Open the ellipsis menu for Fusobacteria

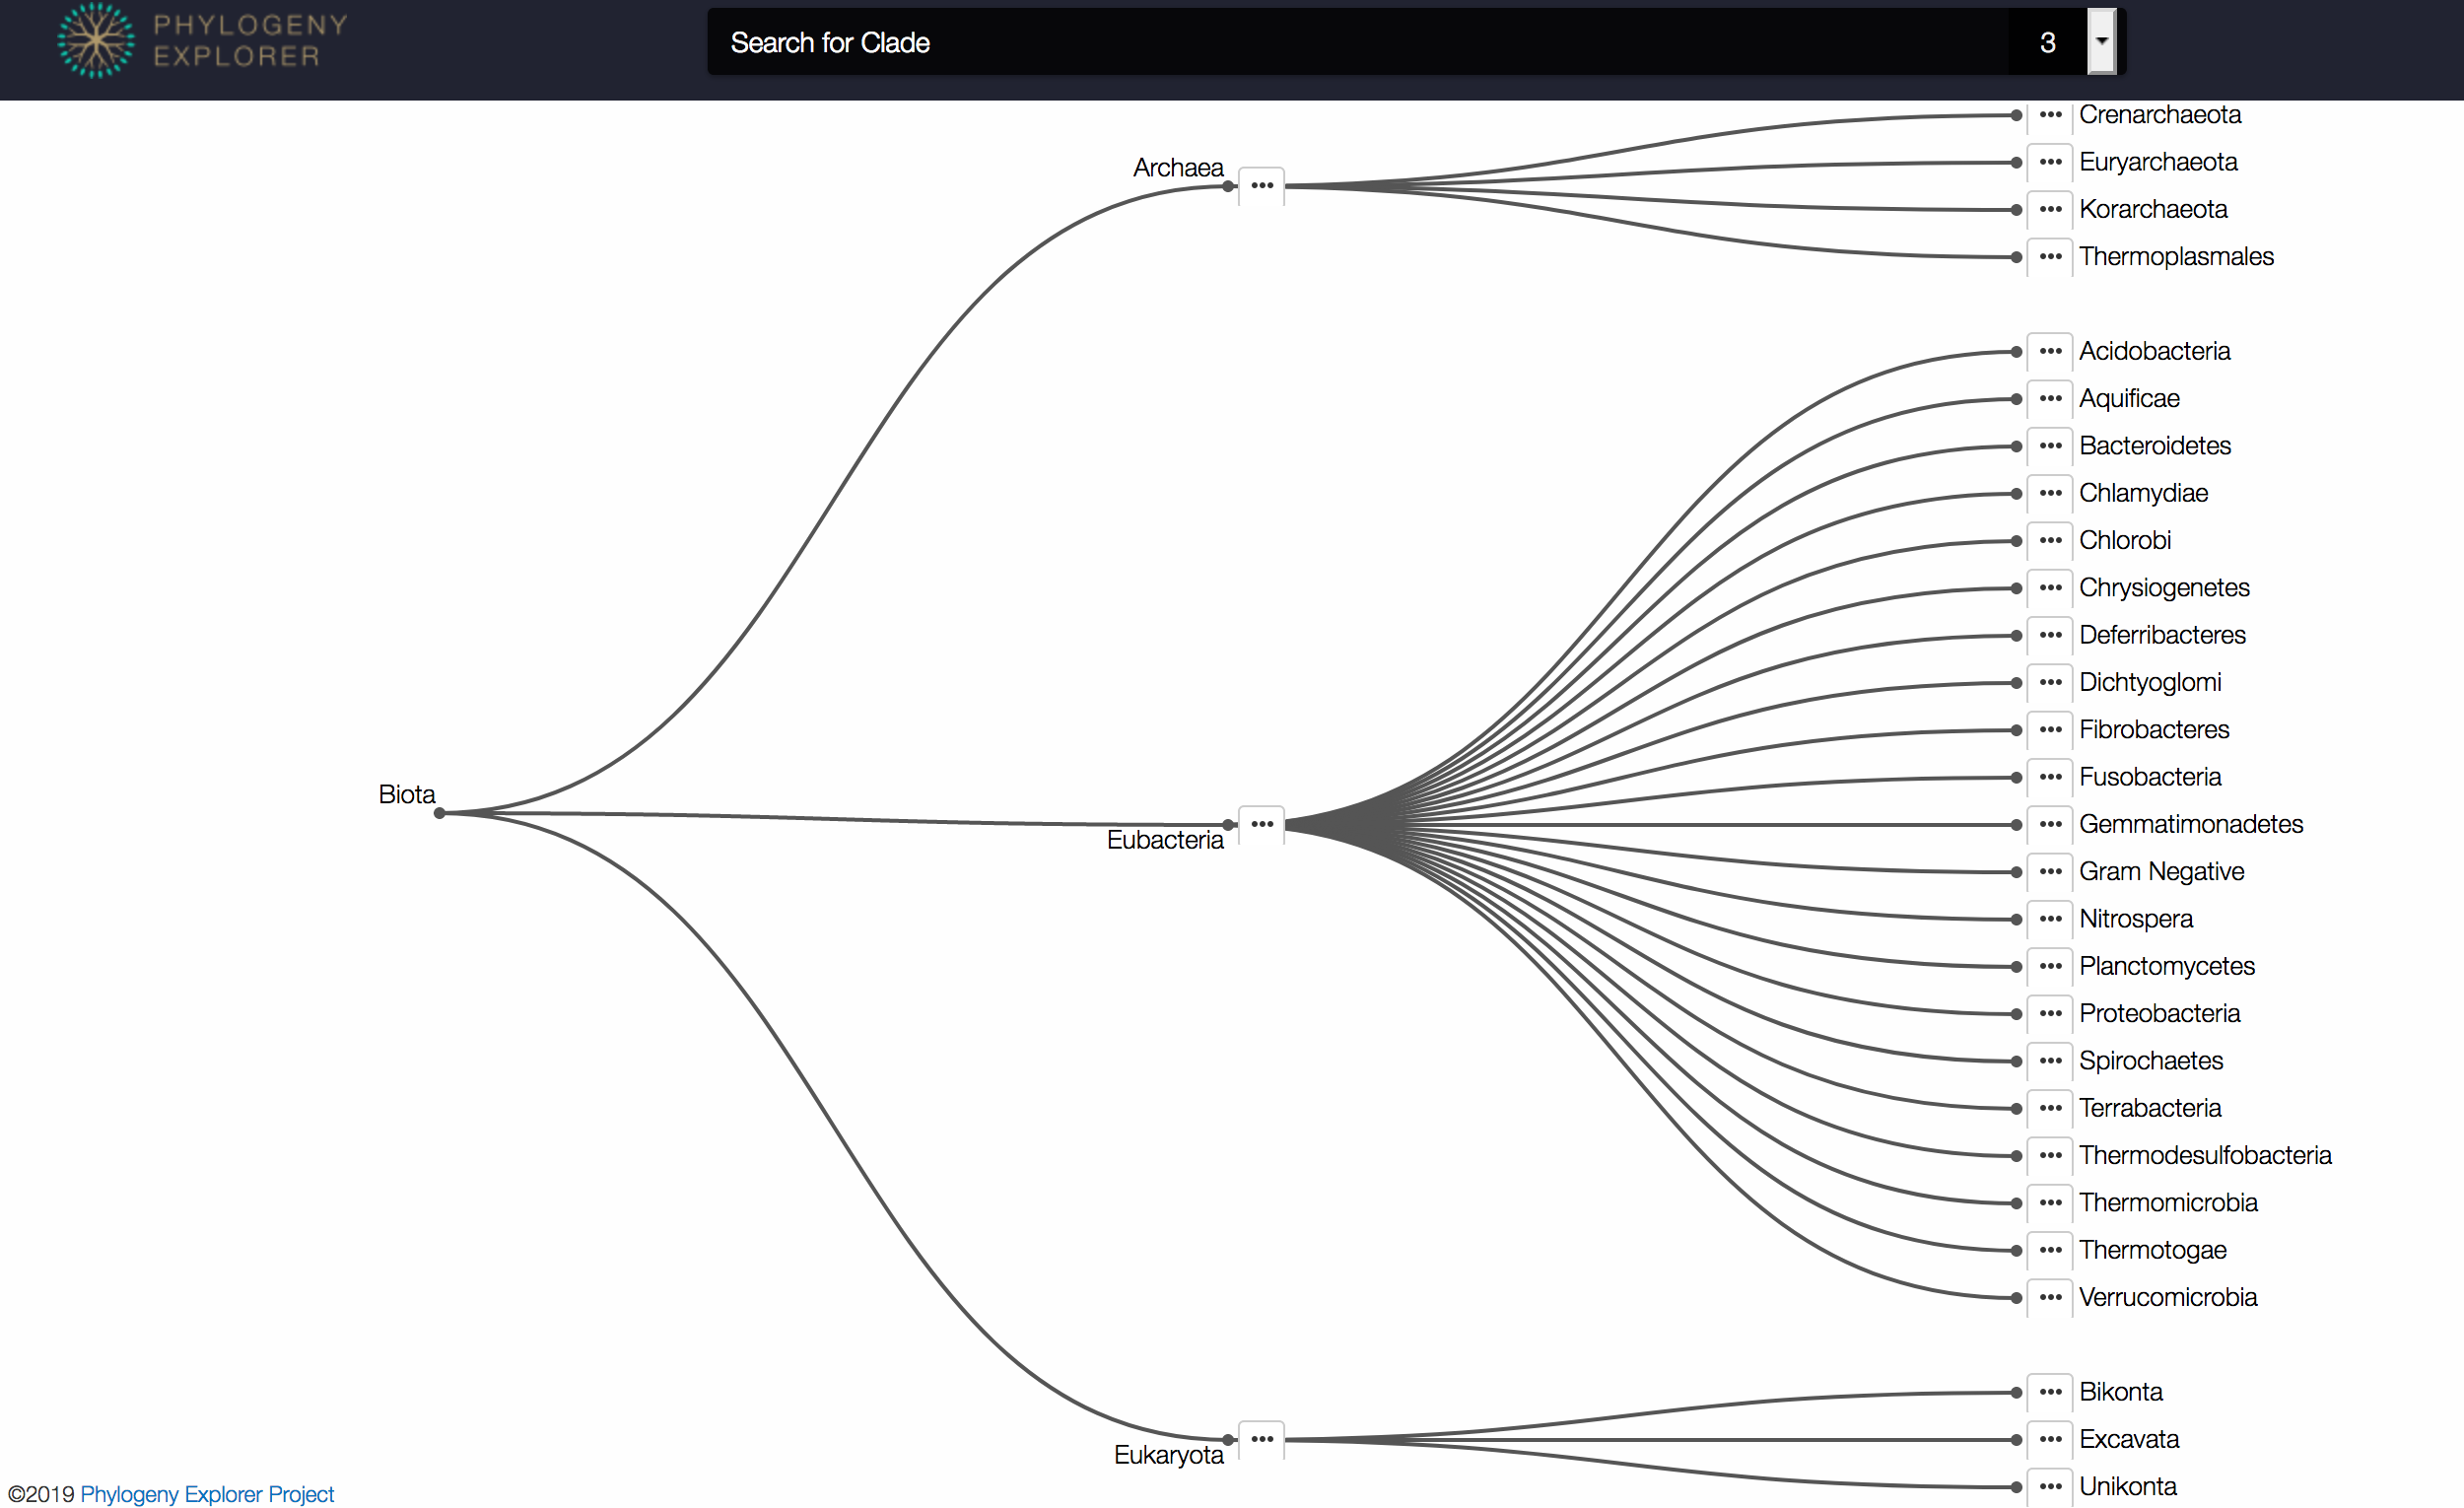[x=2050, y=778]
